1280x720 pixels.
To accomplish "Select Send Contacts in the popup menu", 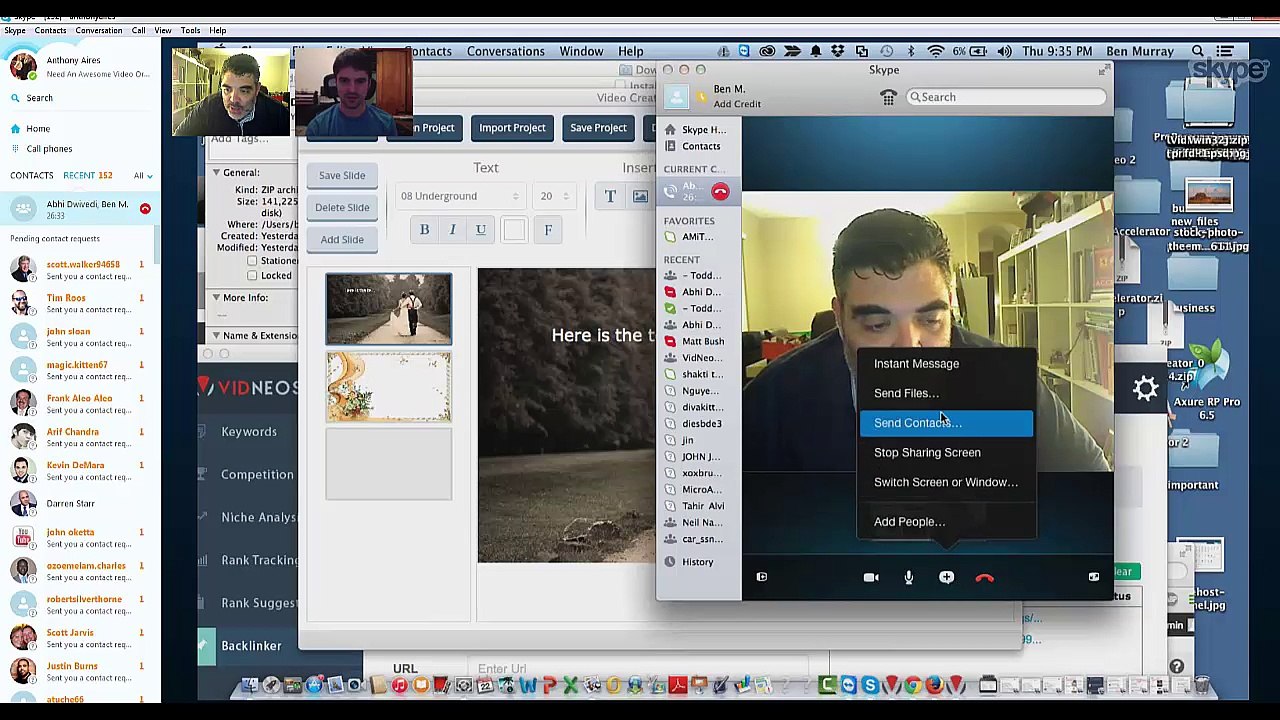I will [x=946, y=423].
